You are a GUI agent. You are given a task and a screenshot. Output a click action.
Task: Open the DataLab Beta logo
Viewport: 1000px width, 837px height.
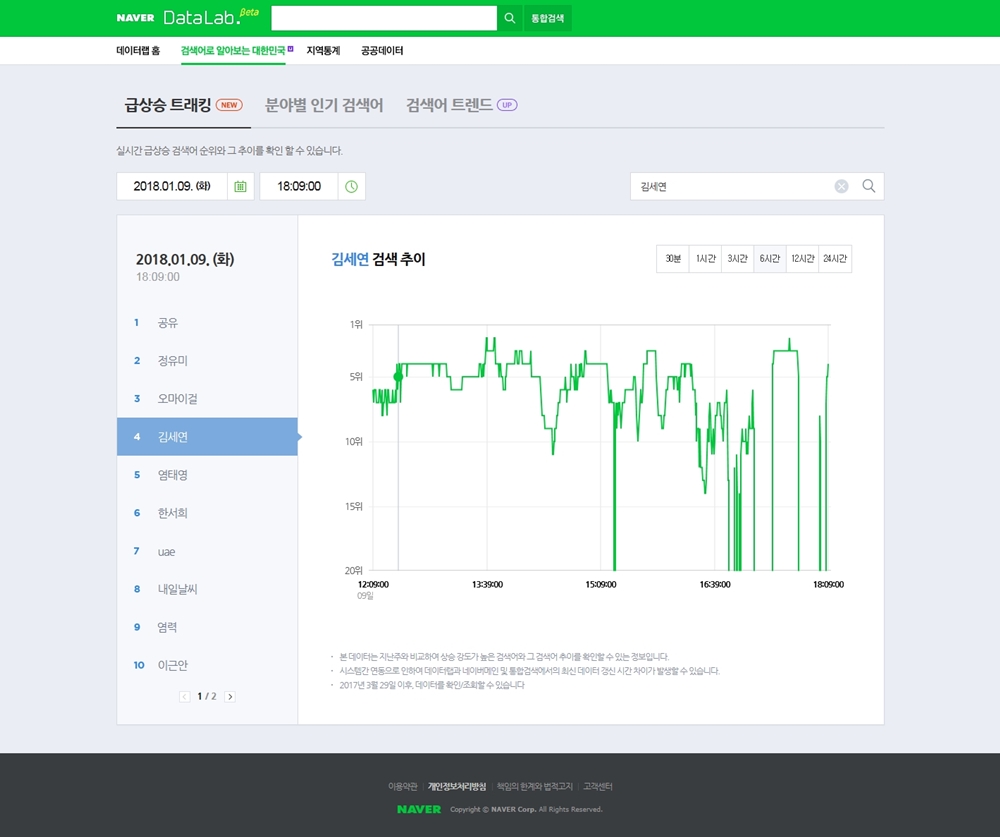click(x=211, y=17)
